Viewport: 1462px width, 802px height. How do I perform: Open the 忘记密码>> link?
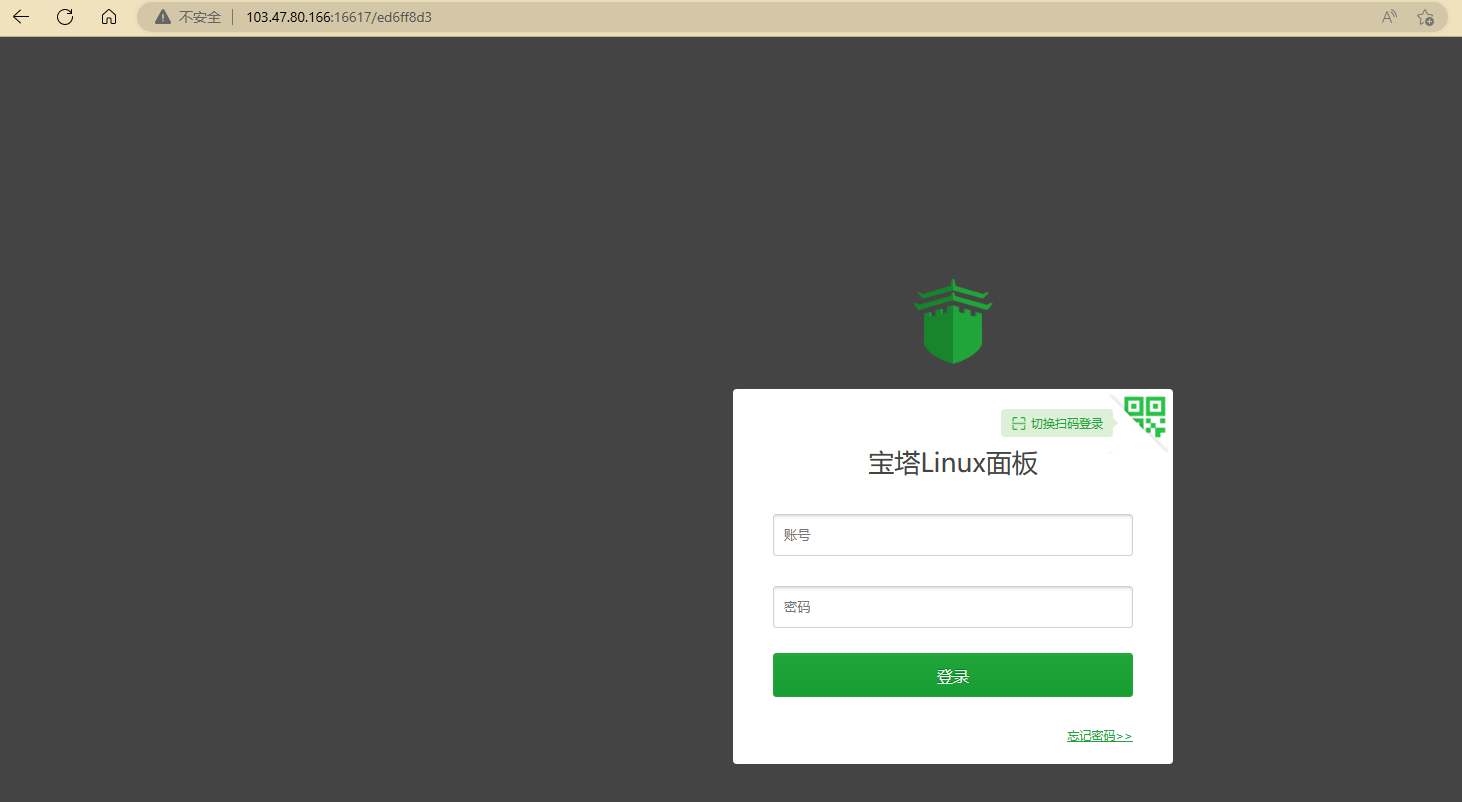(1099, 736)
